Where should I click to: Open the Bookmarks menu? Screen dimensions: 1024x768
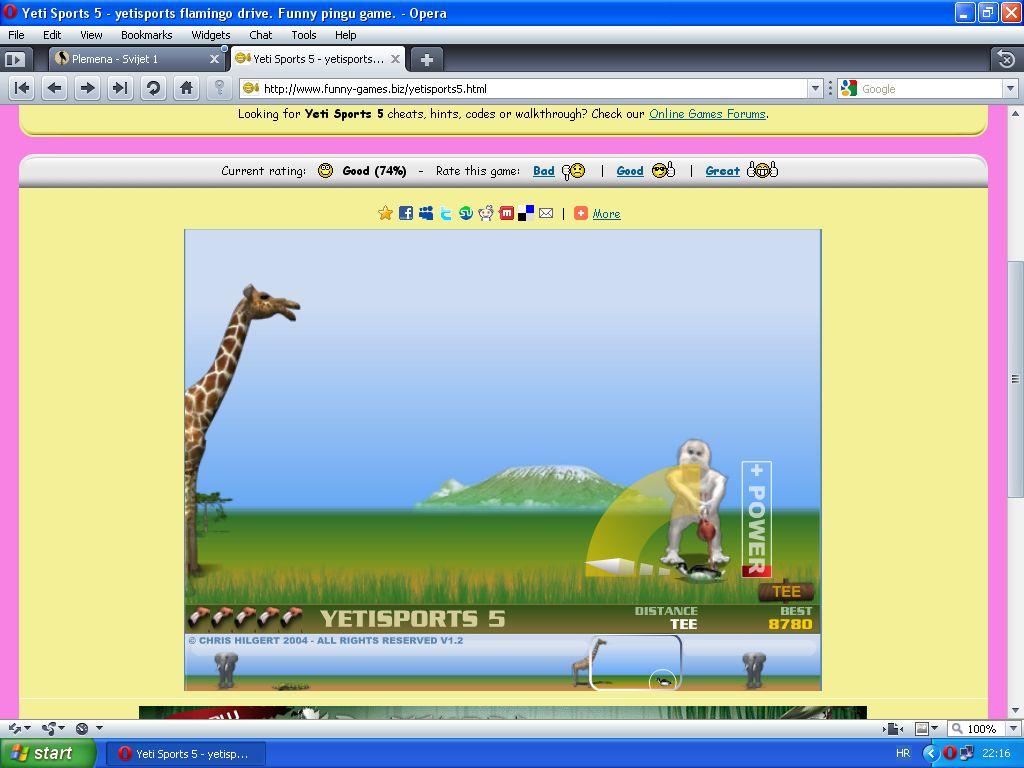click(146, 35)
